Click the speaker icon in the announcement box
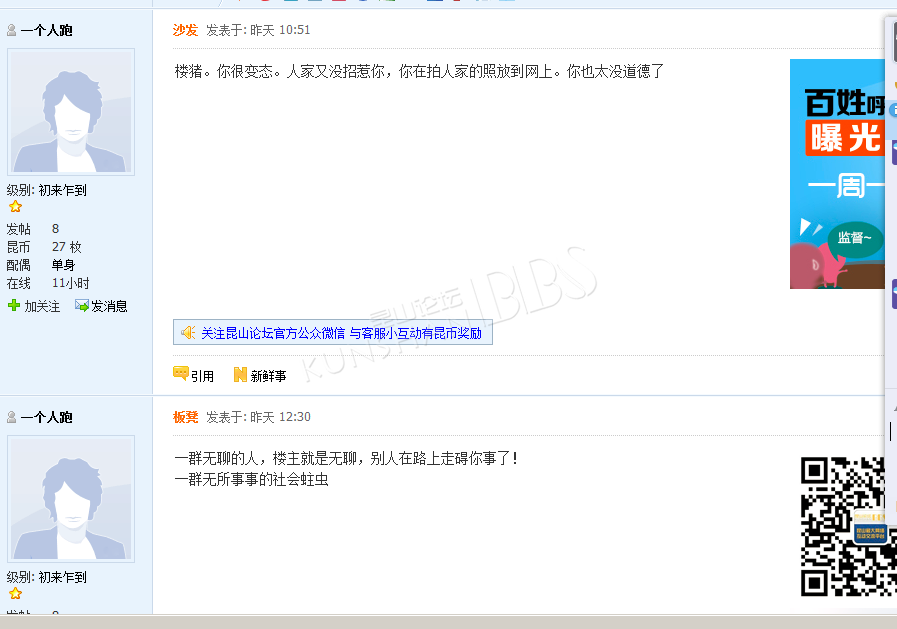The width and height of the screenshot is (897, 629). (188, 332)
